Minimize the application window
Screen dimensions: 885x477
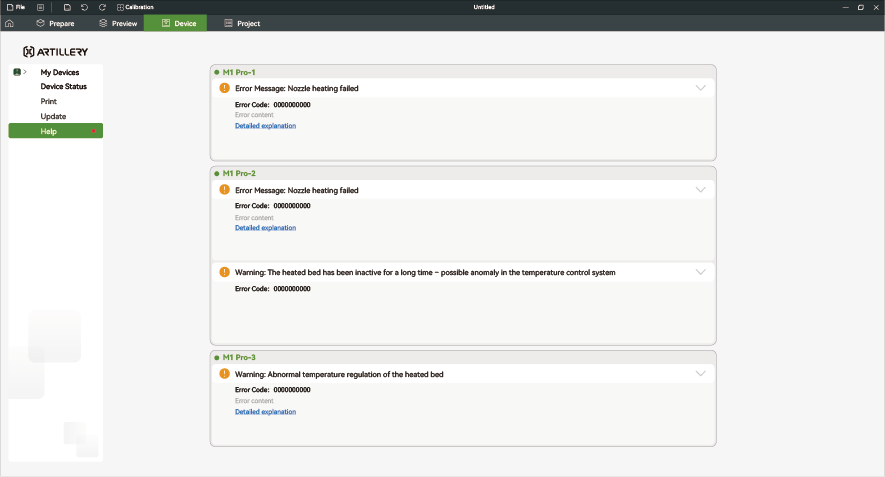845,7
